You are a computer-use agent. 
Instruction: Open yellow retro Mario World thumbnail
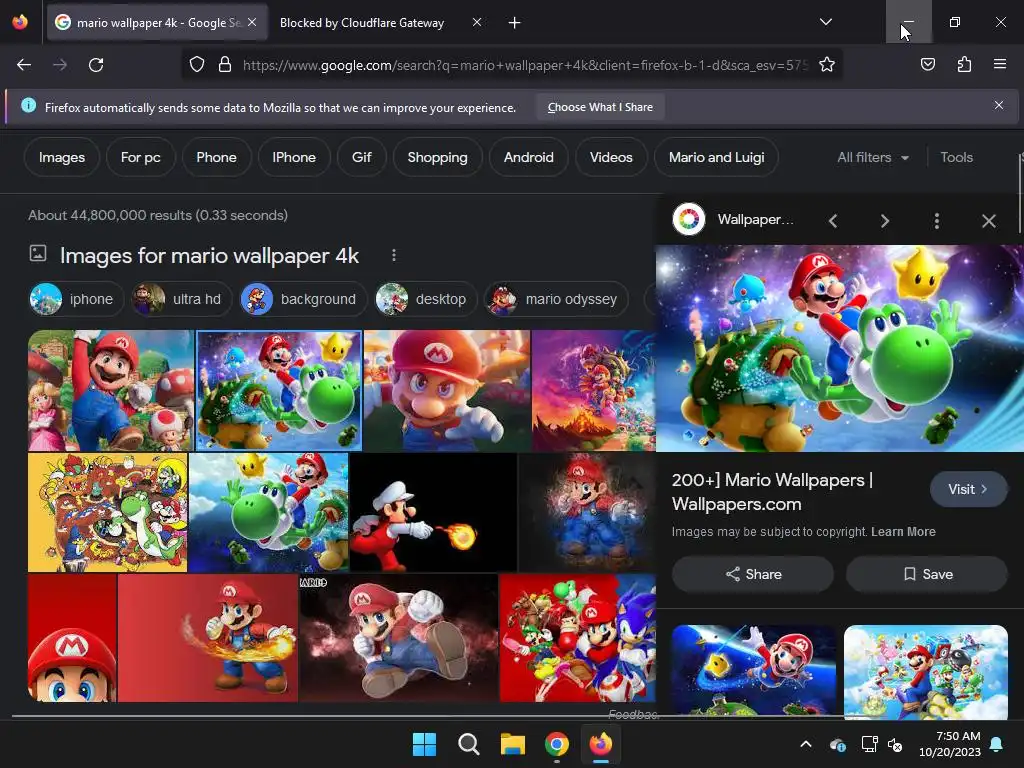click(x=108, y=513)
